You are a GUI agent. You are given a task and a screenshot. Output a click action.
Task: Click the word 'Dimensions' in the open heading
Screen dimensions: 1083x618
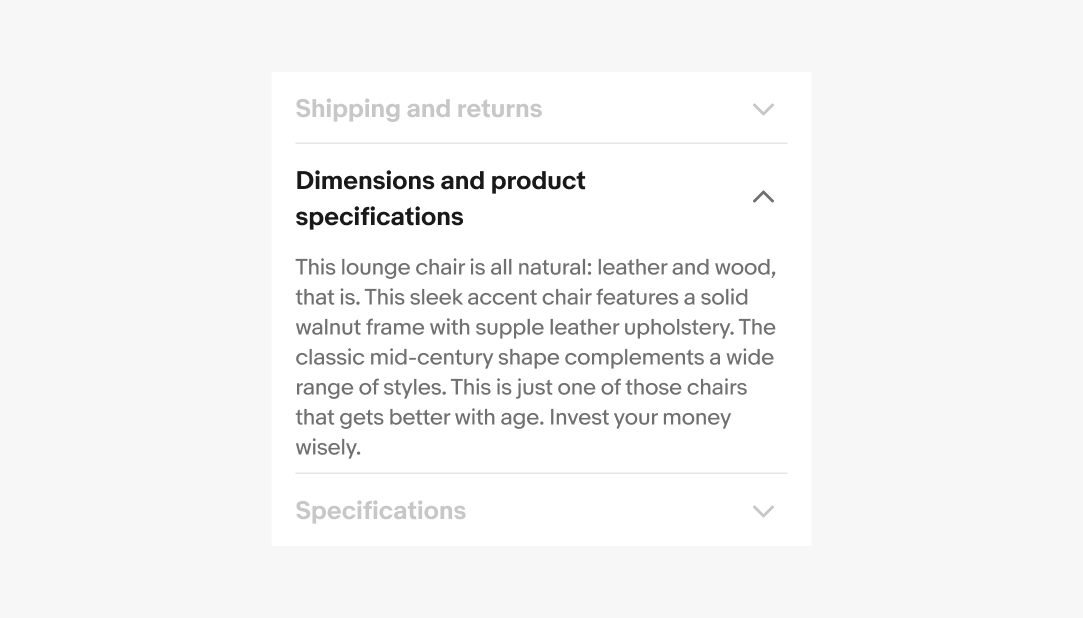(x=364, y=181)
